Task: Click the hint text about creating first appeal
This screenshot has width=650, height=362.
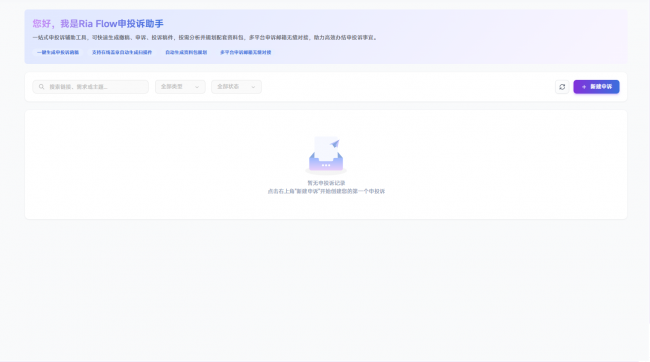Action: [x=326, y=191]
